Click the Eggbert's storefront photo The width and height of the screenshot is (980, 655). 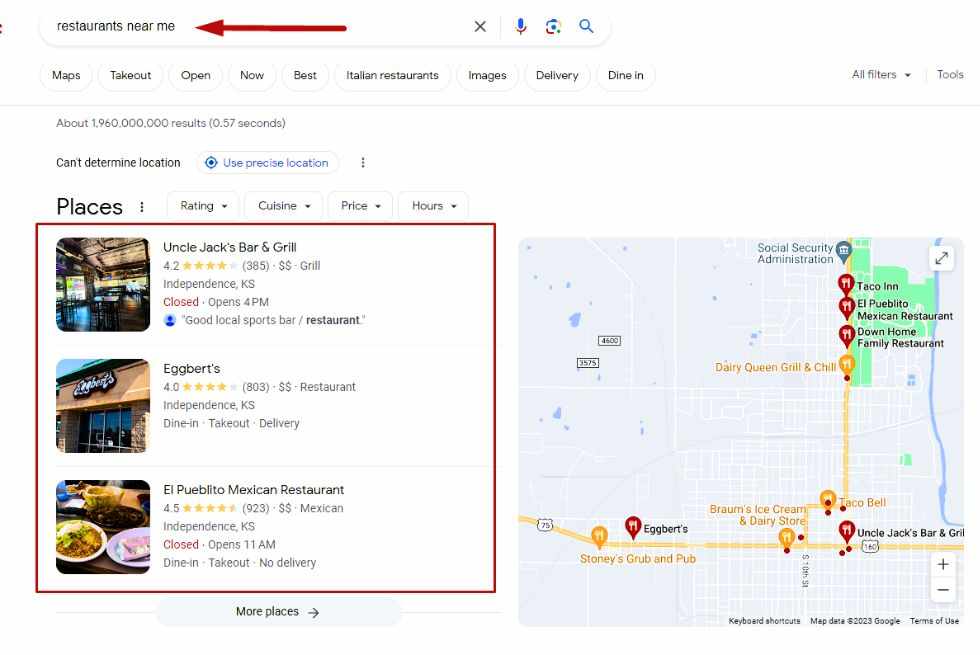[x=103, y=406]
